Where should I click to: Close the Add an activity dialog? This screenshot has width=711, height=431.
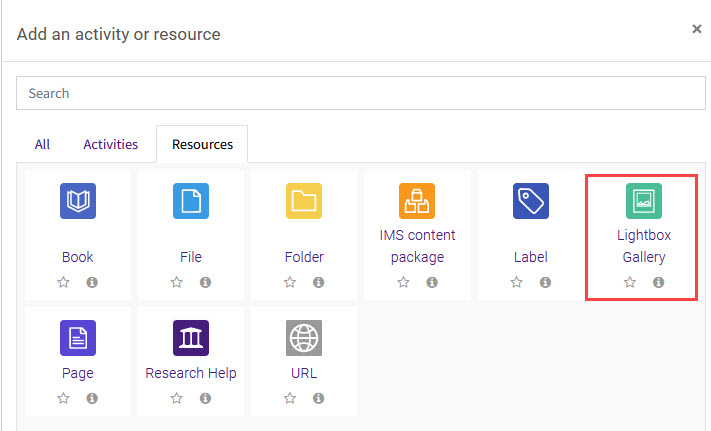(697, 29)
